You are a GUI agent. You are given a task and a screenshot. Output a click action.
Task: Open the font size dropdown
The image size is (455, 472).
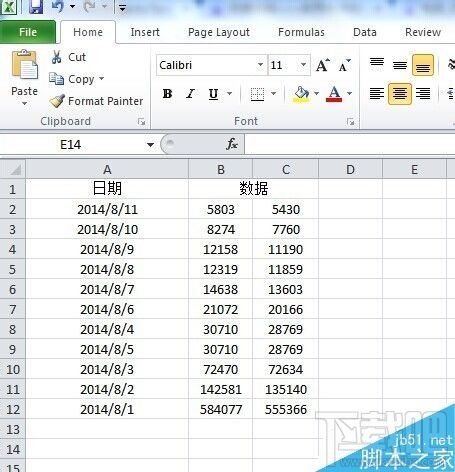tap(303, 65)
